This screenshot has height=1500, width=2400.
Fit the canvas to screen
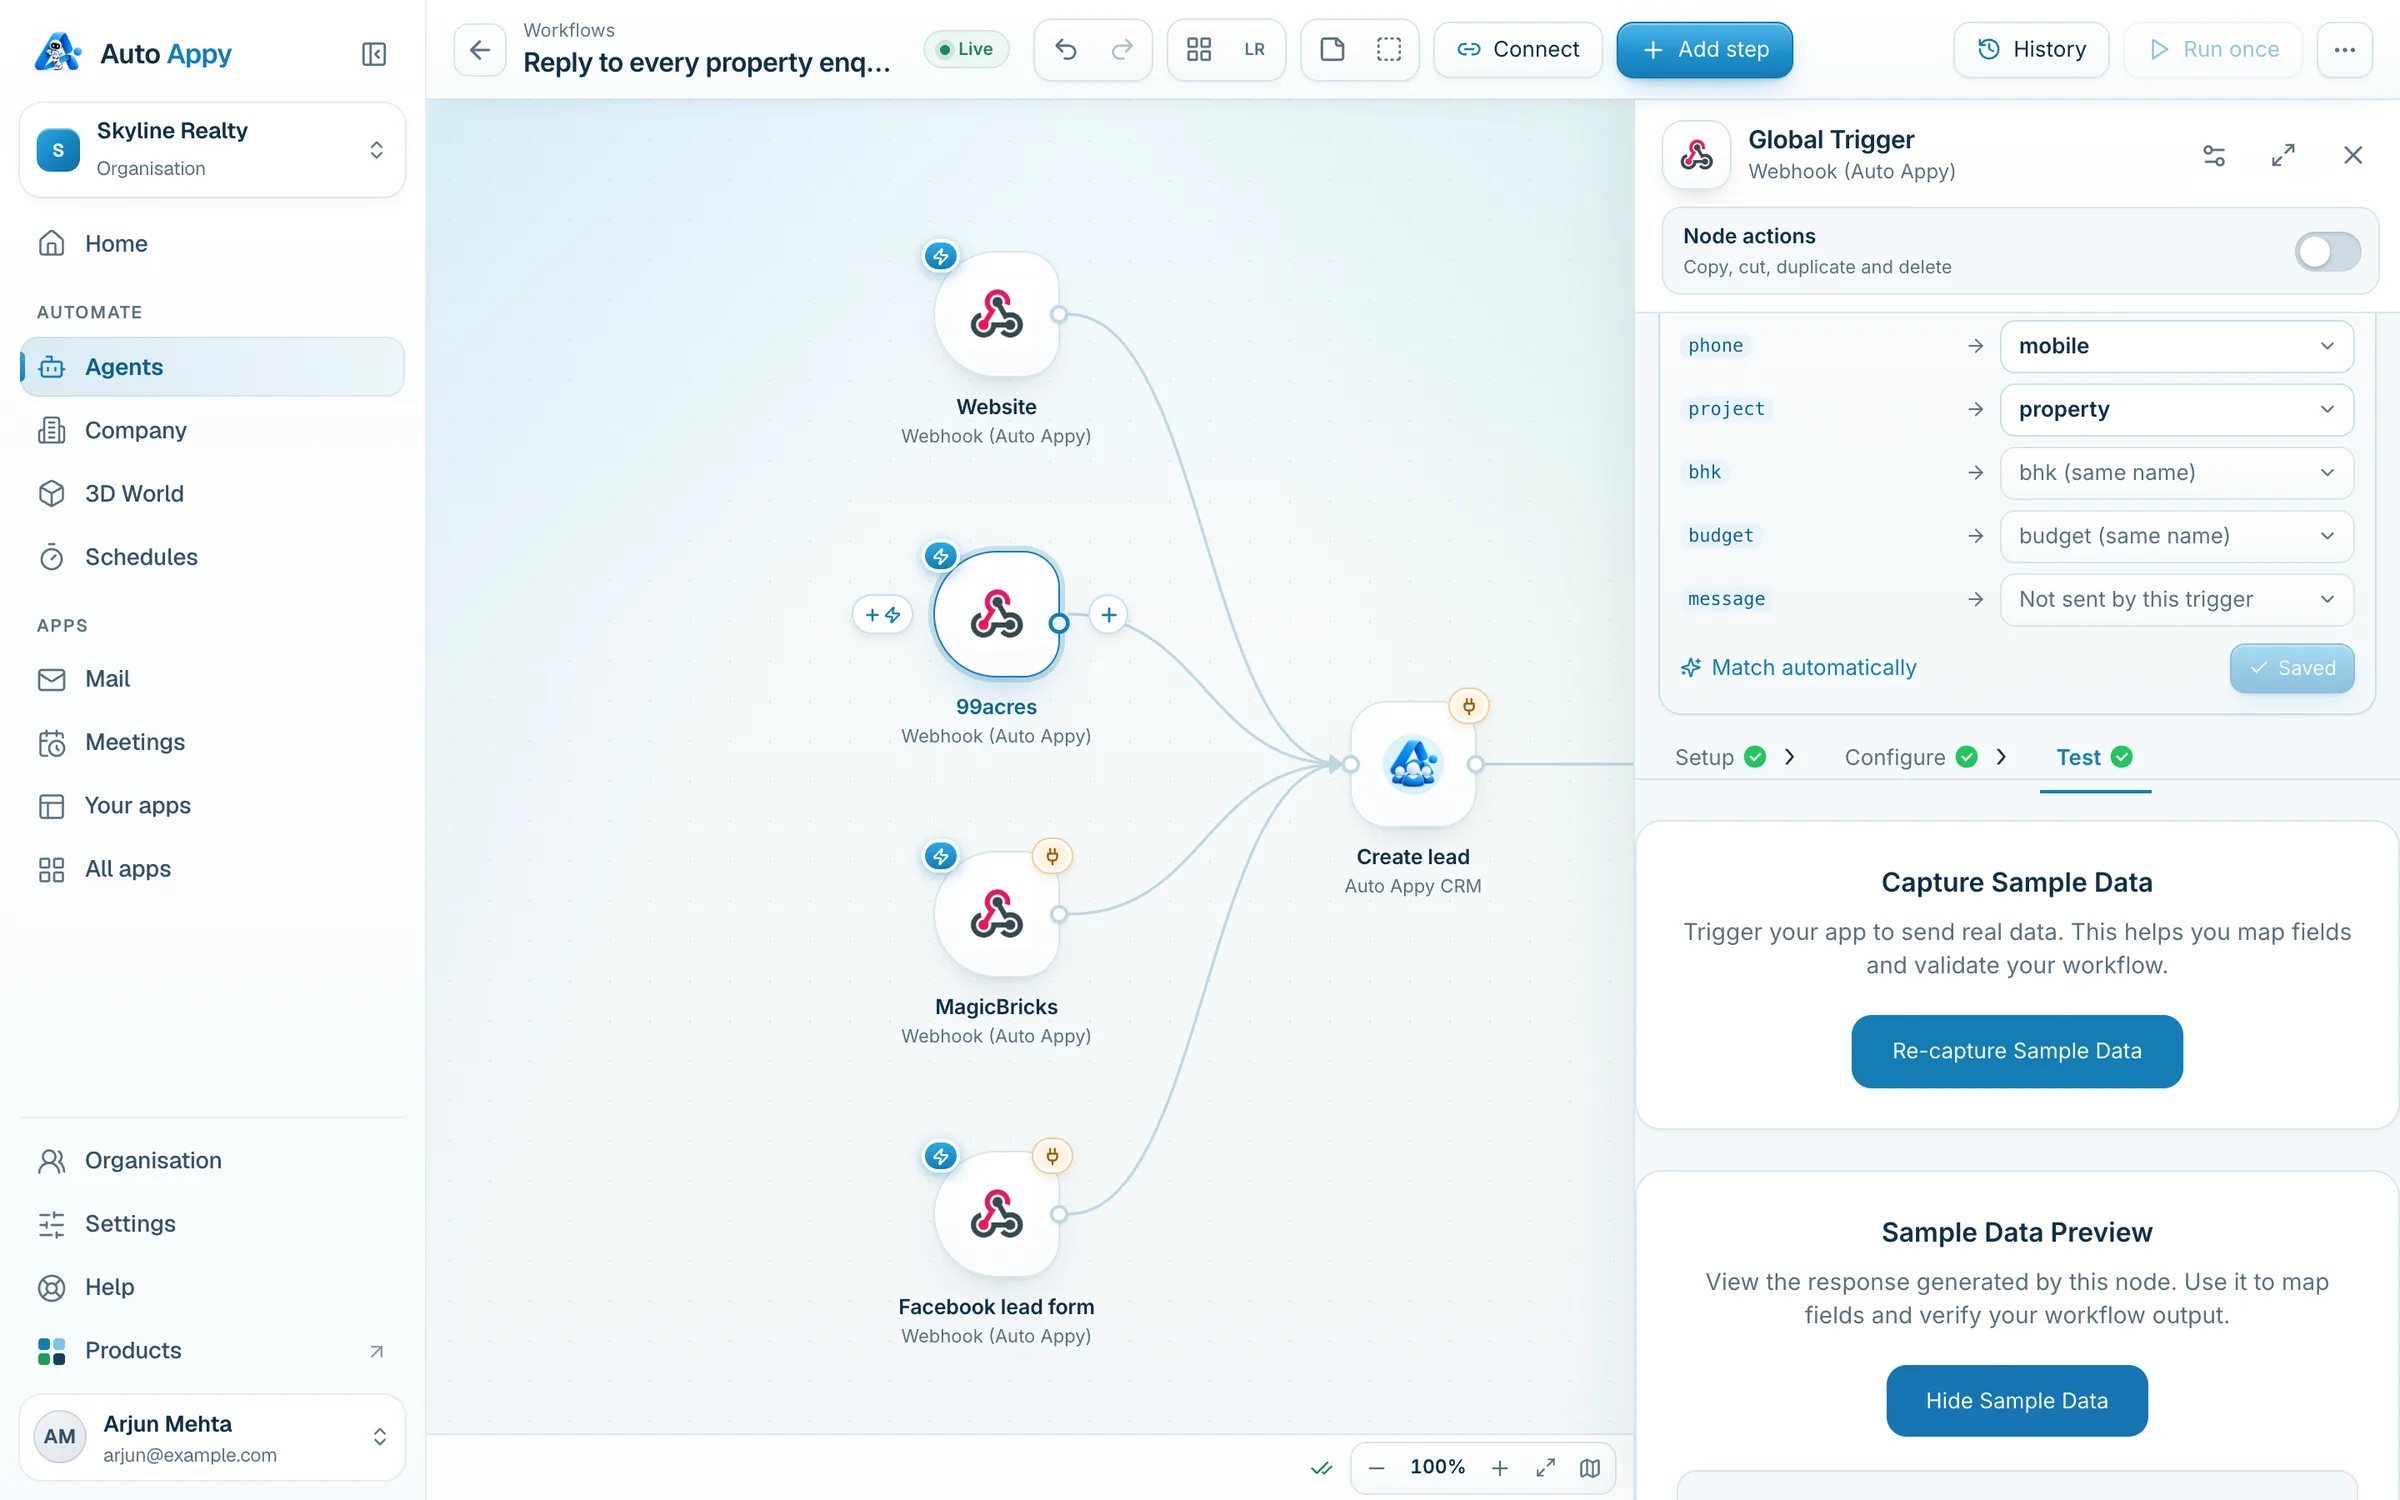[1545, 1467]
